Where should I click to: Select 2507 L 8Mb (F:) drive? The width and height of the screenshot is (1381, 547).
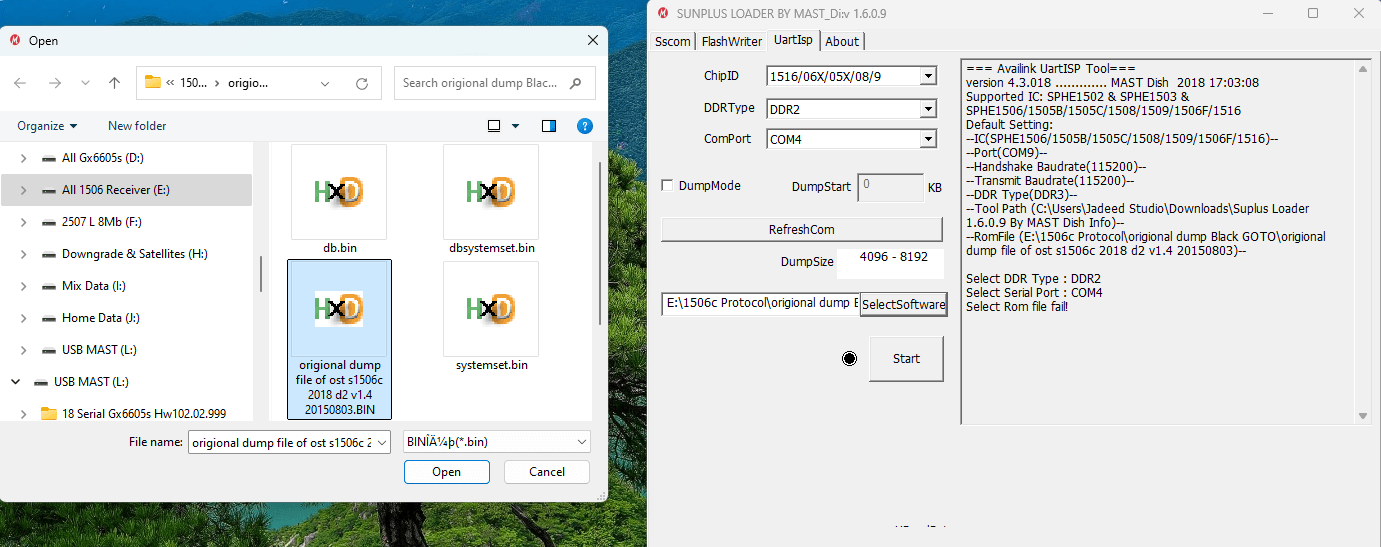[126, 222]
